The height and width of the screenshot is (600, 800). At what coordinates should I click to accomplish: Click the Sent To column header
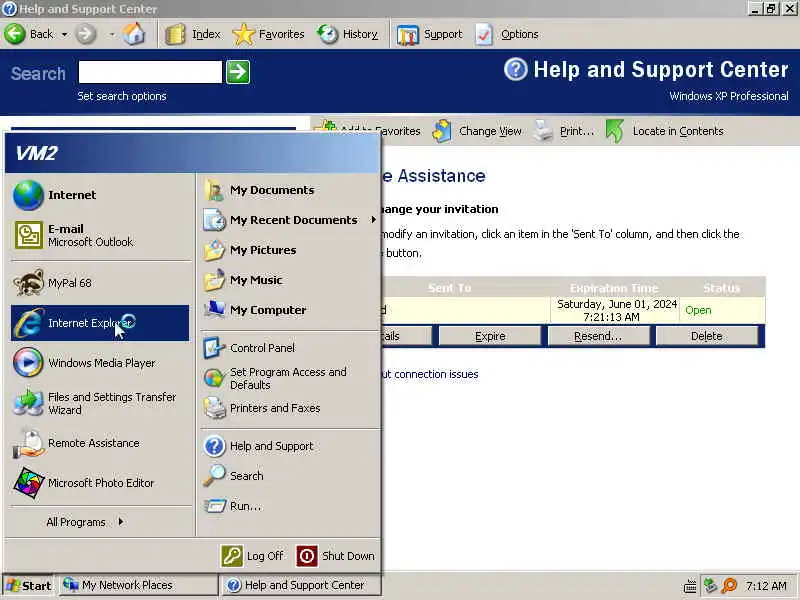tap(449, 288)
